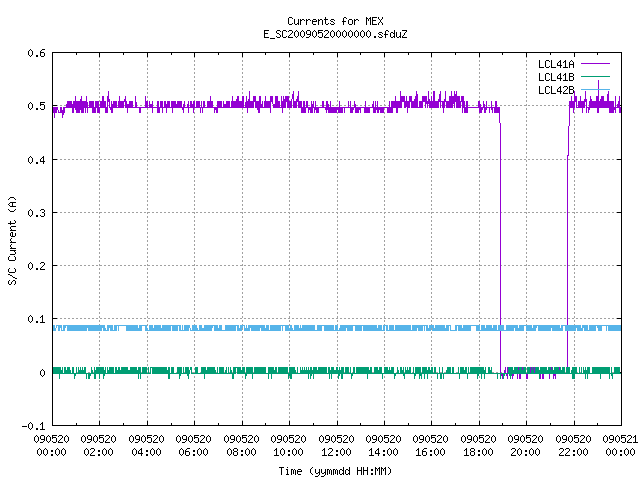The width and height of the screenshot is (640, 480).
Task: Click the y-axis label 'S/C Current (A)'
Action: coord(13,240)
